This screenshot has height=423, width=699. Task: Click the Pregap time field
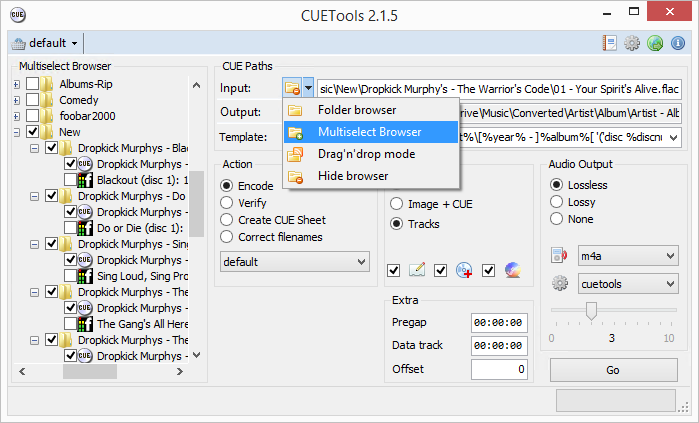pos(499,323)
